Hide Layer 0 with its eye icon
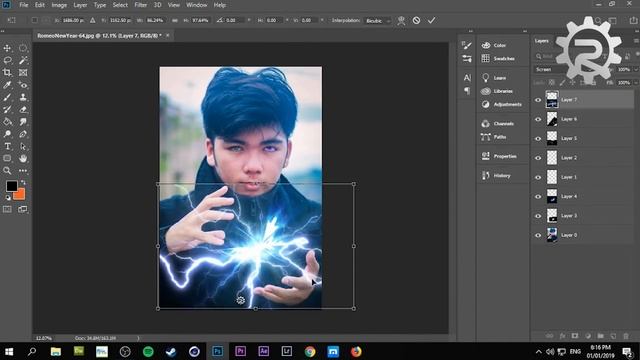Screen dimensions: 640x360 538,235
